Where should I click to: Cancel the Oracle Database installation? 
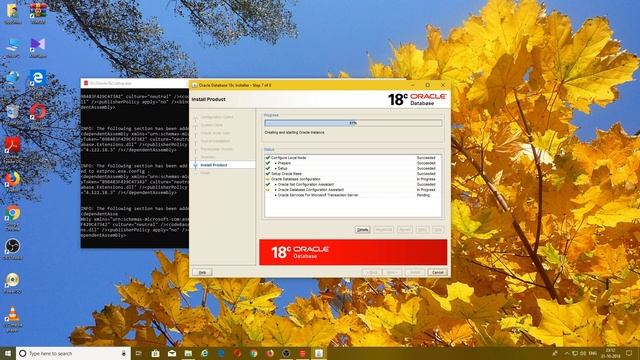[x=438, y=272]
